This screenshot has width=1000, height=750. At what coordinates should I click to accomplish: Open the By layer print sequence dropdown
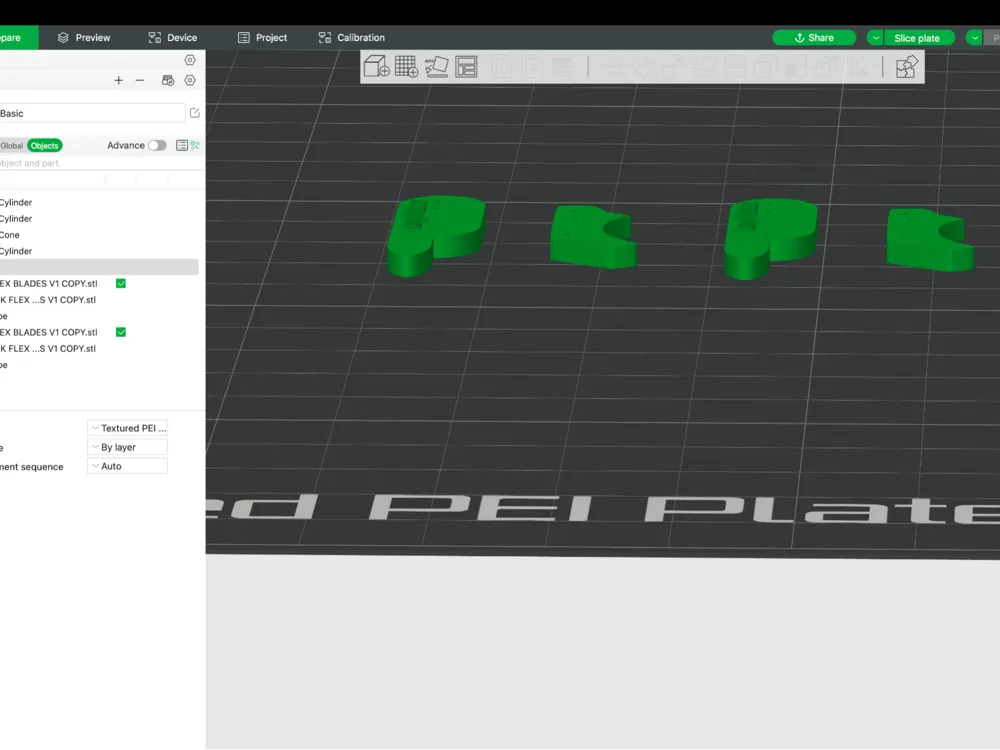point(128,447)
